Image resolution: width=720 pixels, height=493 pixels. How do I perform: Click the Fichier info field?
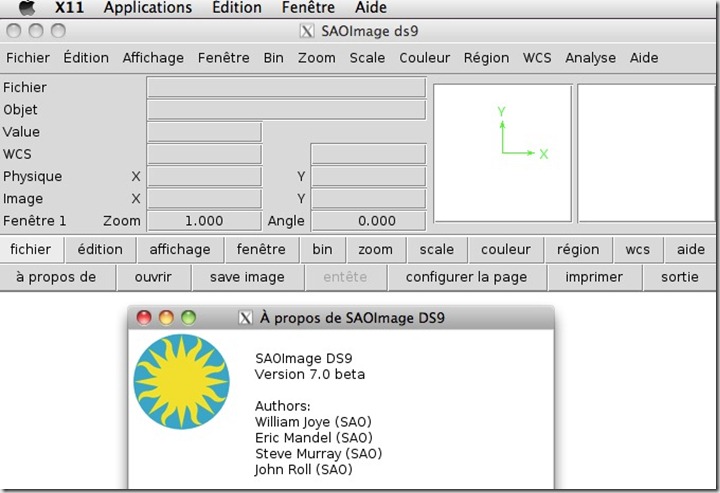coord(287,87)
